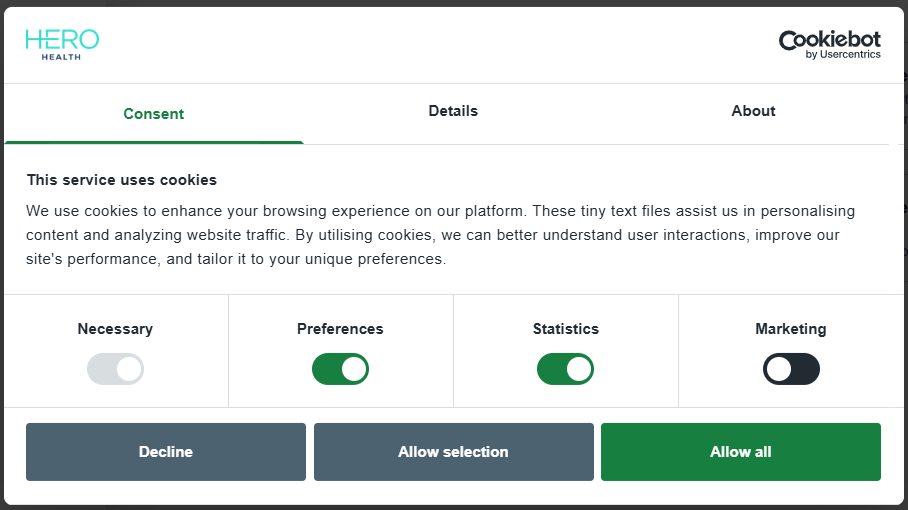Click the 'by Usercentrics' subtitle text
The image size is (908, 510).
click(843, 55)
